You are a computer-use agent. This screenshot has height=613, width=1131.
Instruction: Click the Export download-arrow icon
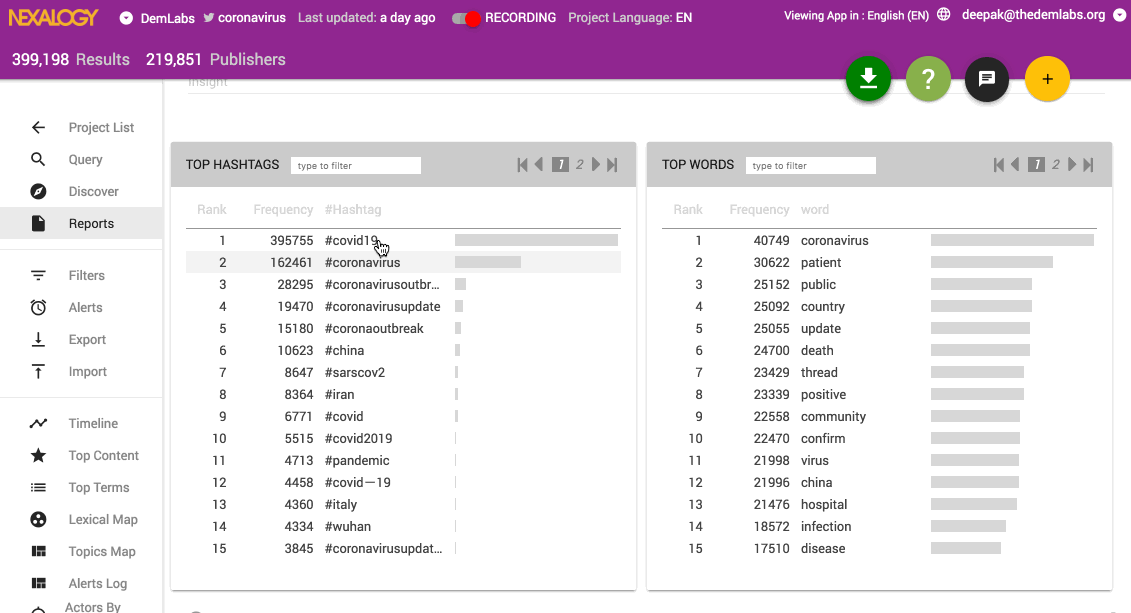click(x=38, y=339)
